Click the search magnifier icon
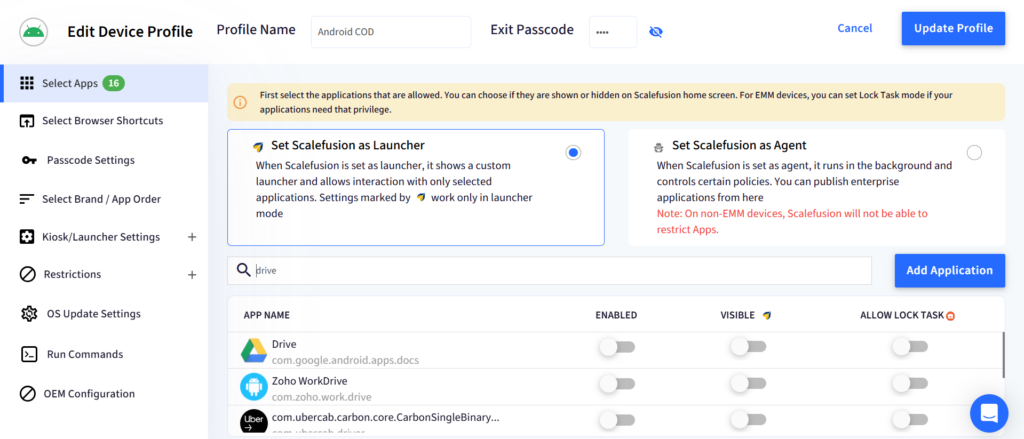 tap(243, 270)
